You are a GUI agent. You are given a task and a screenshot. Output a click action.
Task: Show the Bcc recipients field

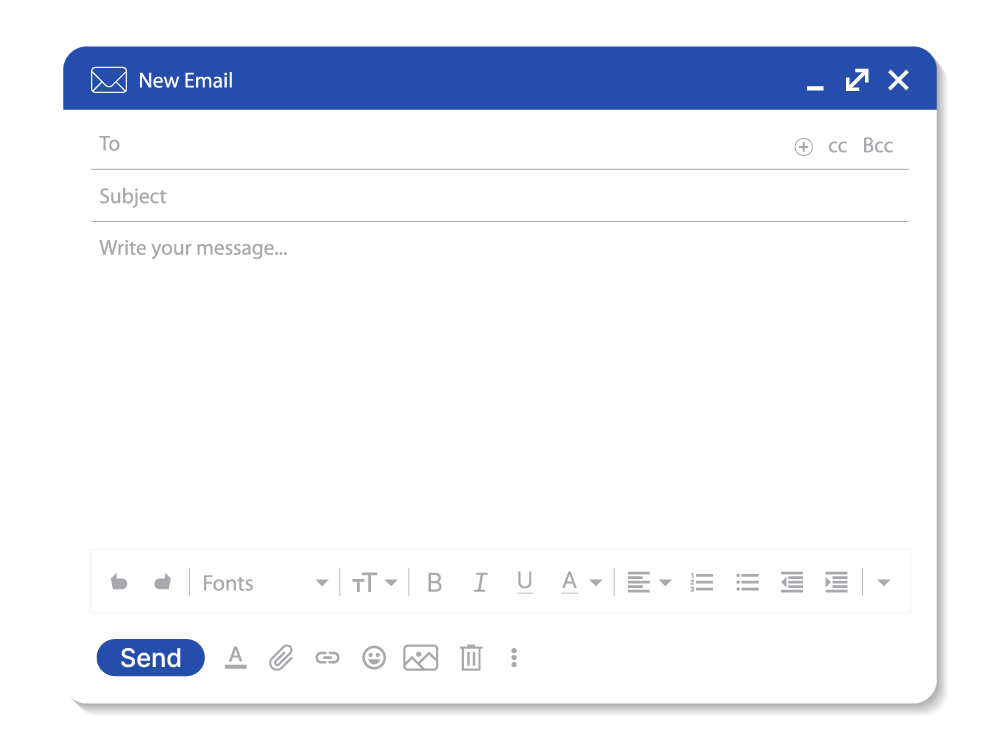coord(877,145)
